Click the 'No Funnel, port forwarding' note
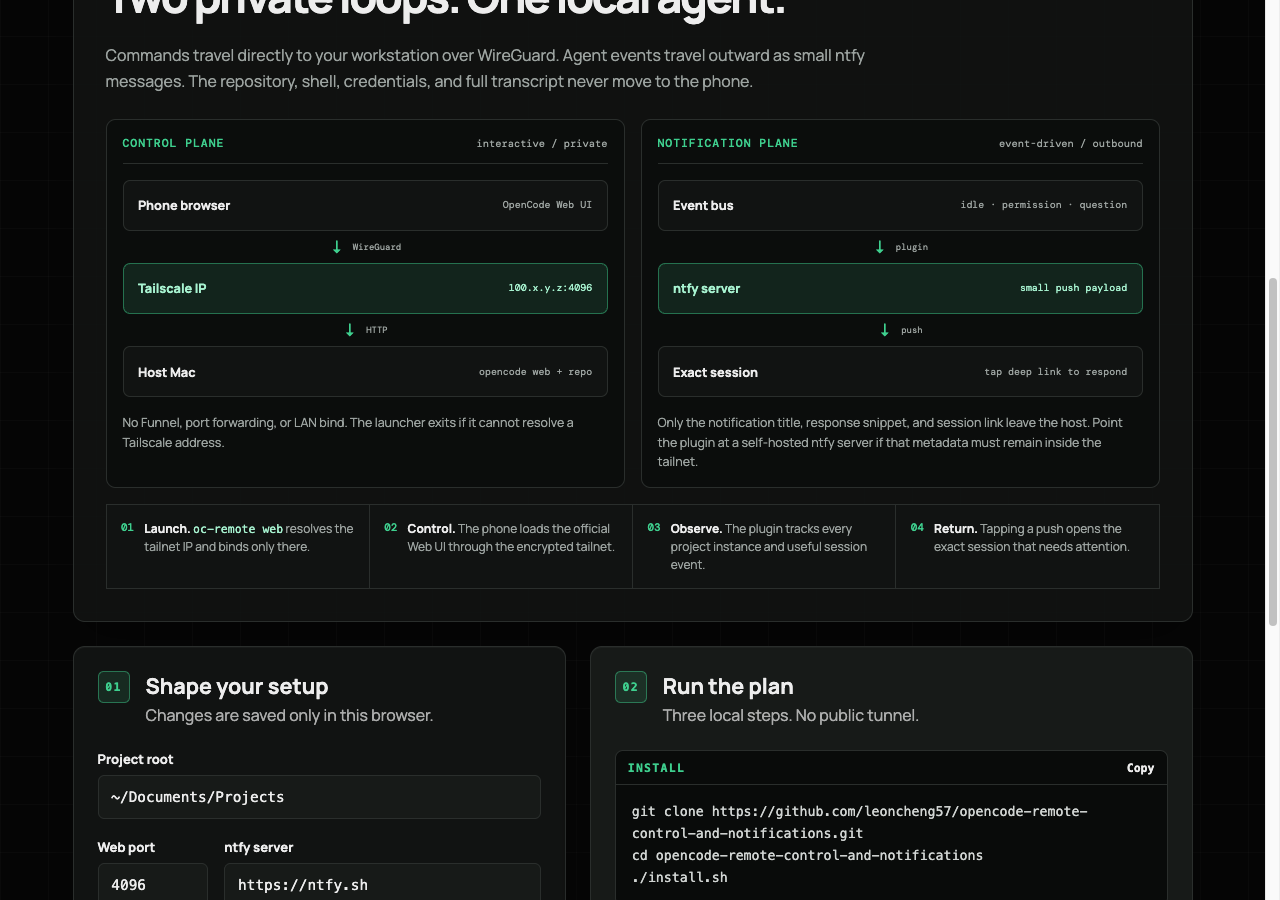This screenshot has width=1280, height=900. pyautogui.click(x=348, y=432)
